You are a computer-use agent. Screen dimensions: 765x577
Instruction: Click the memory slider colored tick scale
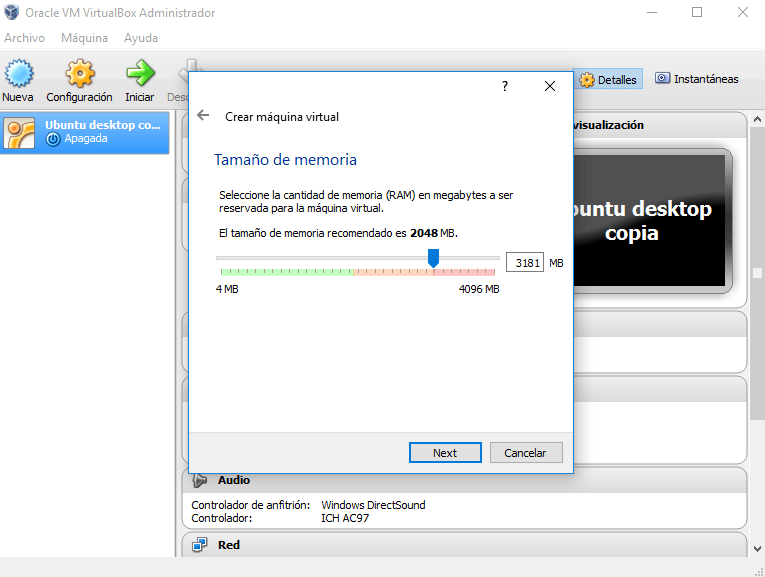(358, 272)
